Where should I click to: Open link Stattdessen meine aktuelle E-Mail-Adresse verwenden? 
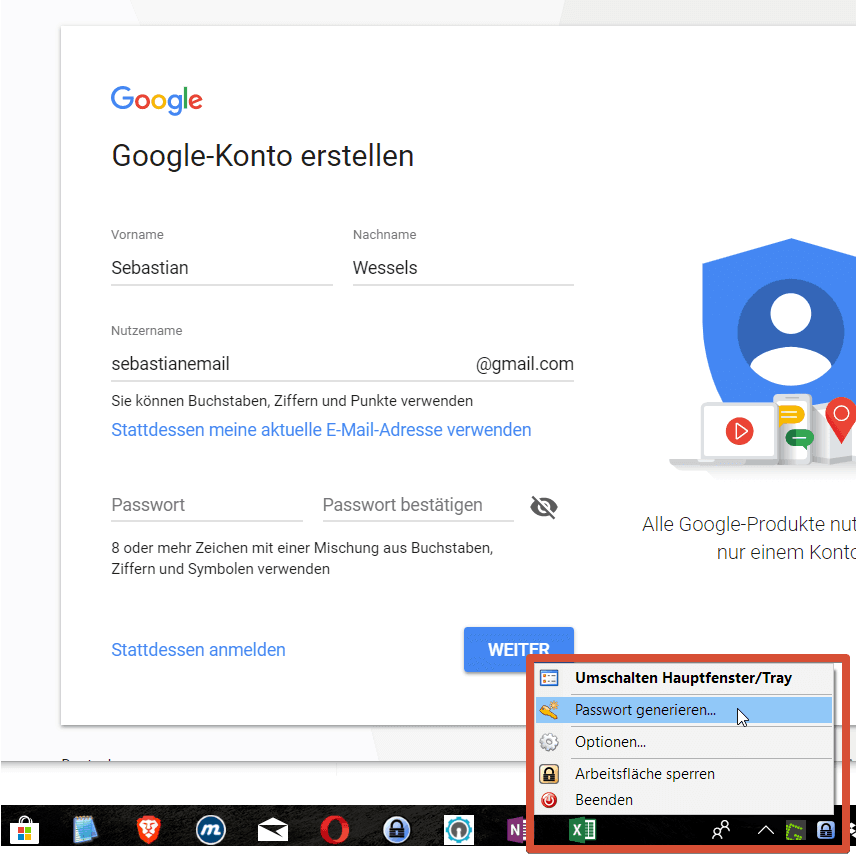[321, 430]
